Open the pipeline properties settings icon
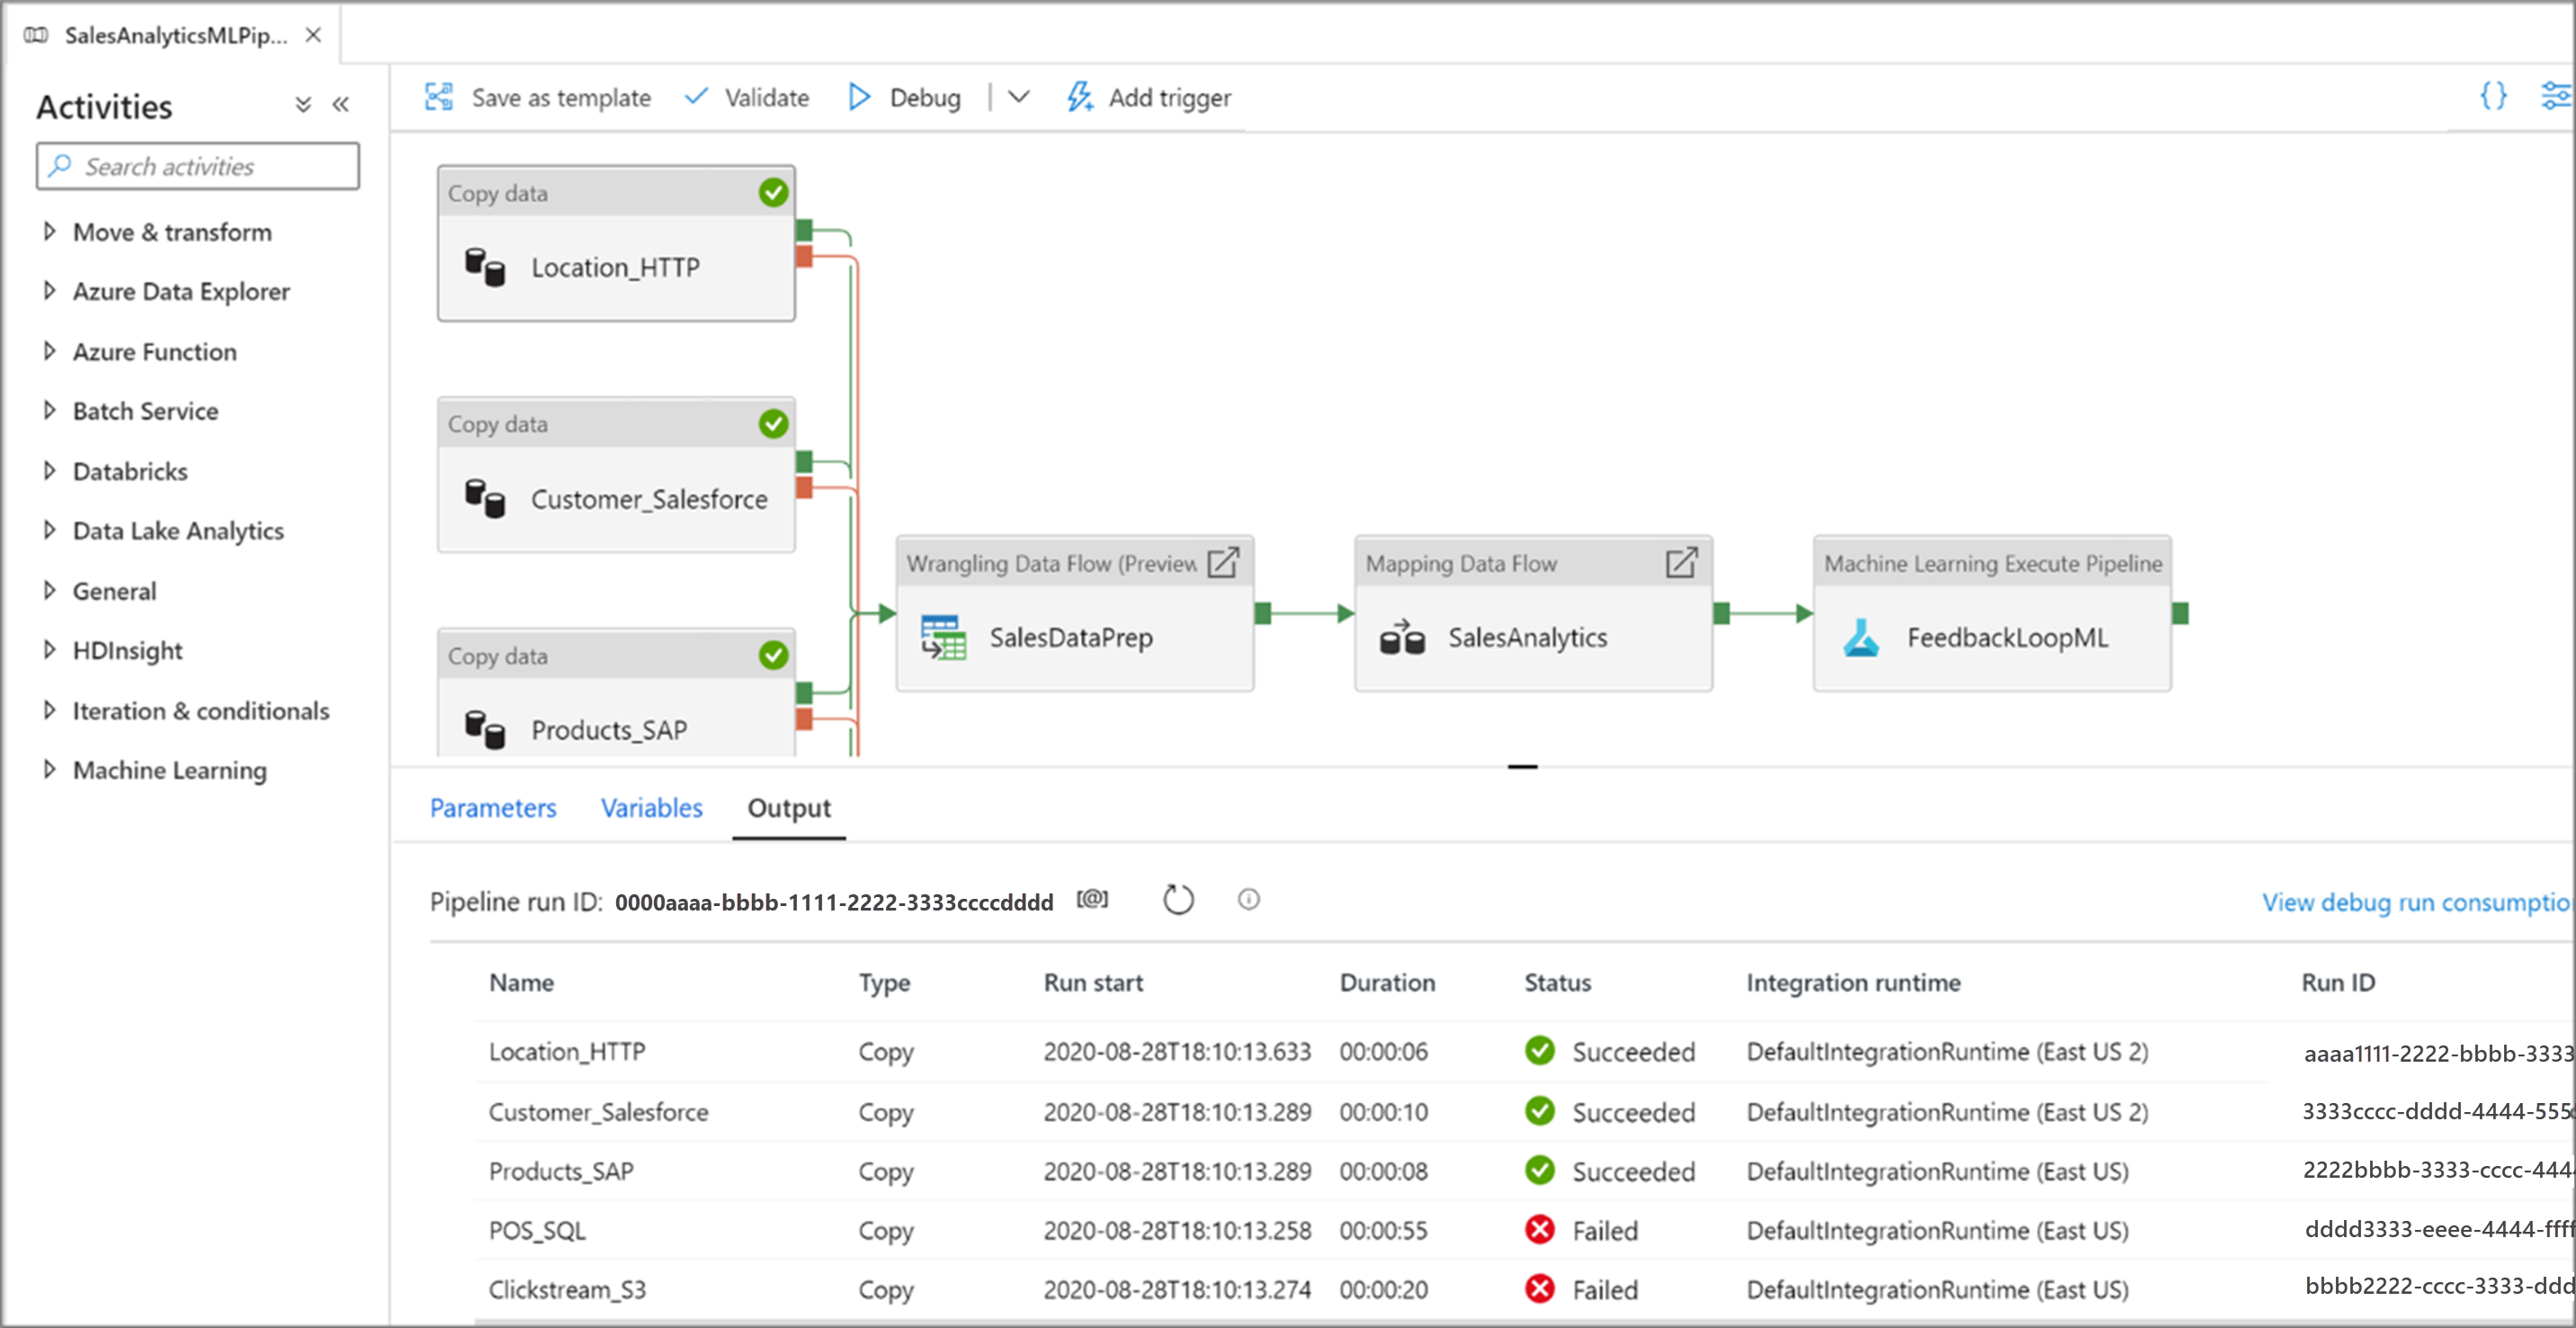2576x1328 pixels. click(2555, 96)
